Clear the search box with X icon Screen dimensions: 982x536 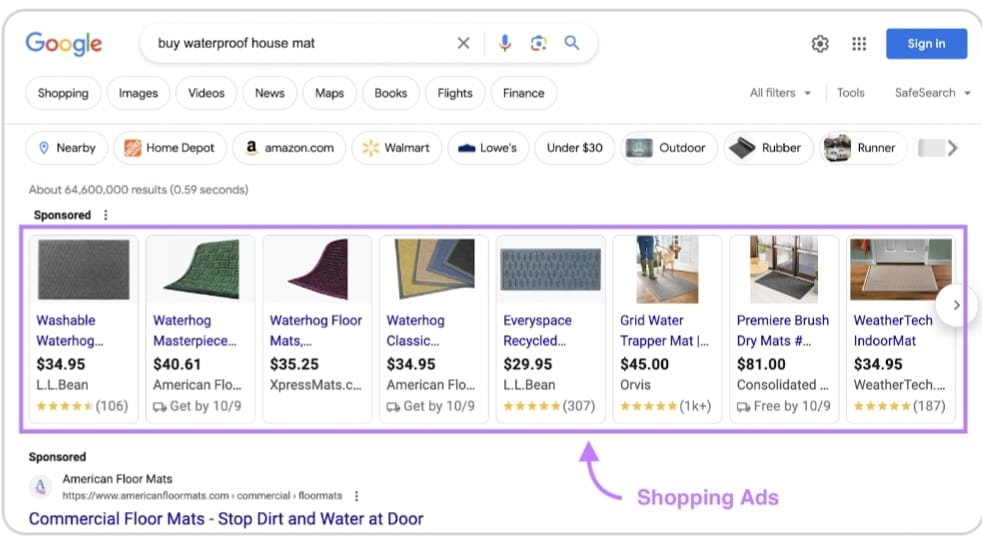(x=463, y=43)
